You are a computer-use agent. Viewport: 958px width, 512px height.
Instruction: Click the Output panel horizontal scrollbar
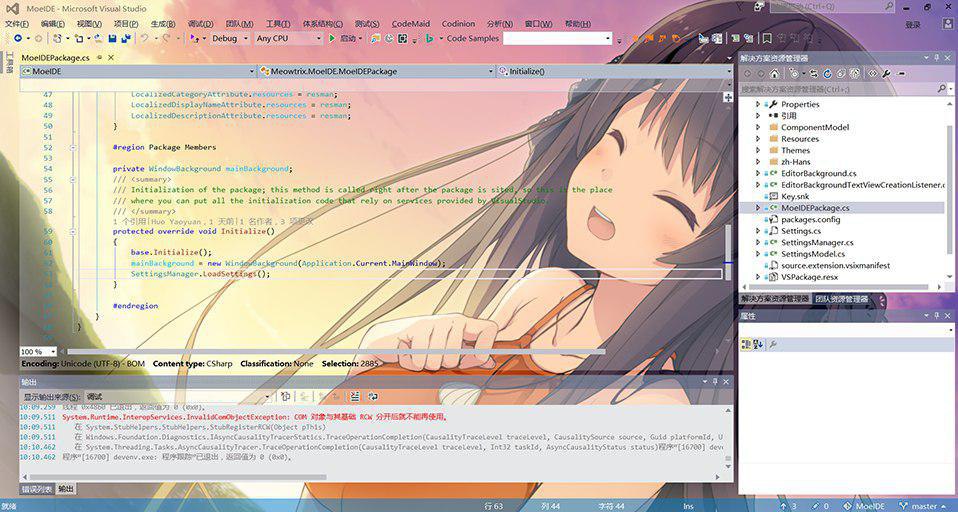(178, 477)
